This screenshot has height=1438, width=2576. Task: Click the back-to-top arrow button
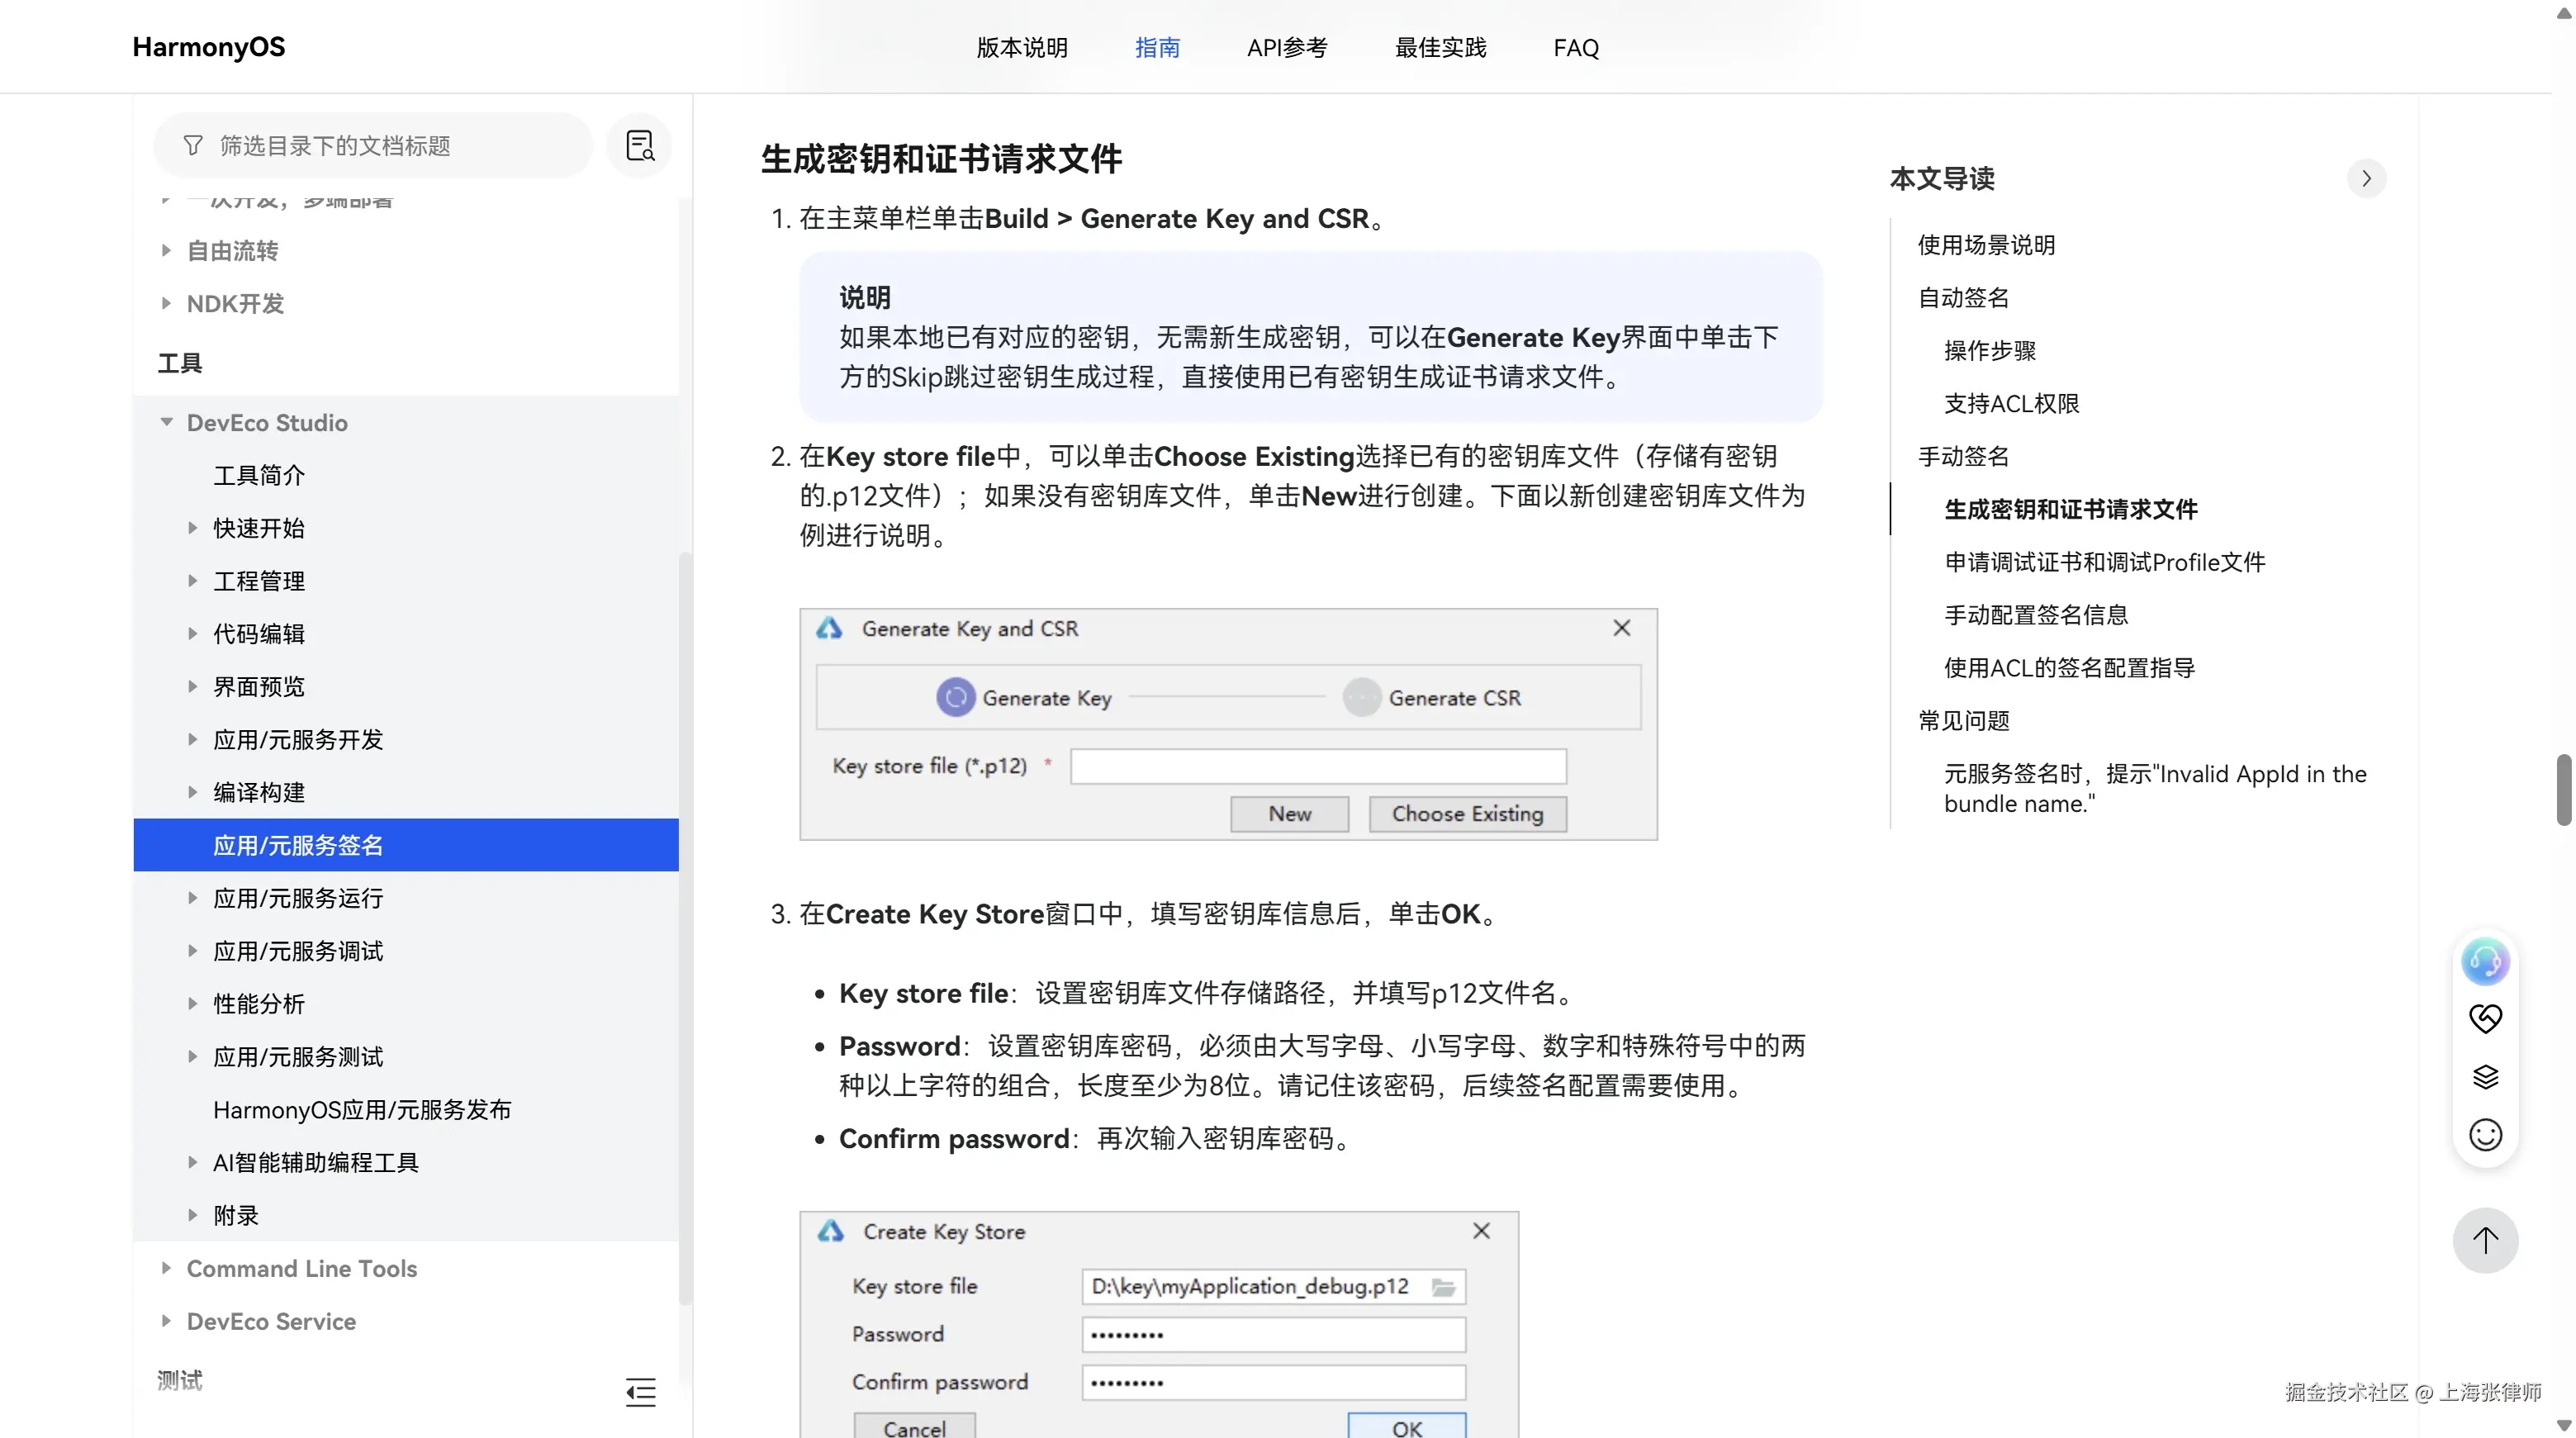(2484, 1241)
